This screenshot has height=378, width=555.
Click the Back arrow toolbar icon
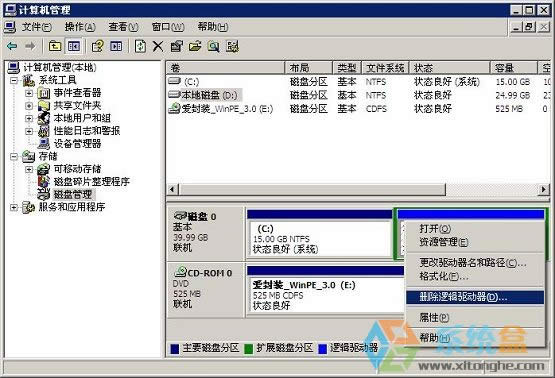pos(12,46)
